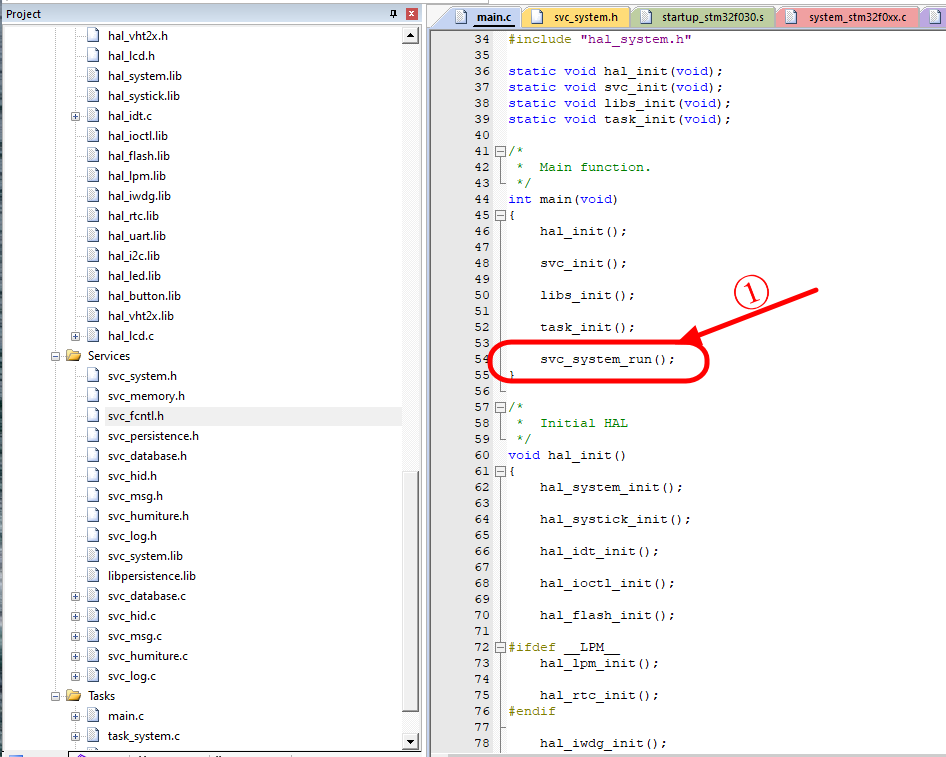This screenshot has width=946, height=757.
Task: Select task_system.c under Tasks
Action: pyautogui.click(x=144, y=736)
